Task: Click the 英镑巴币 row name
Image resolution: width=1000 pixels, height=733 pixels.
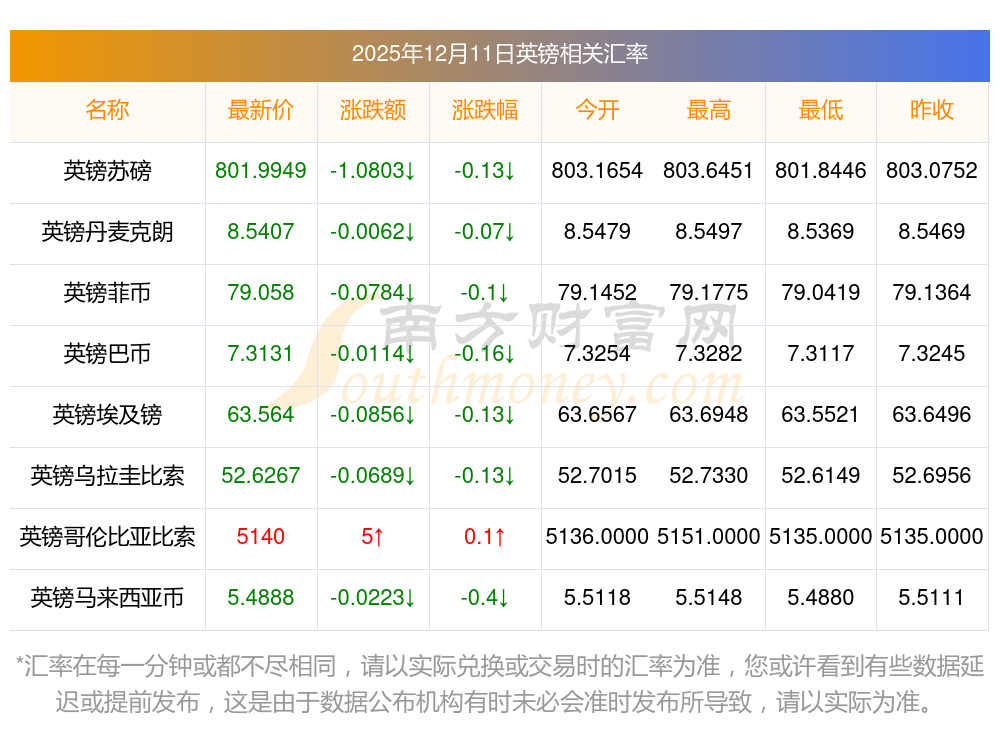Action: pyautogui.click(x=107, y=353)
